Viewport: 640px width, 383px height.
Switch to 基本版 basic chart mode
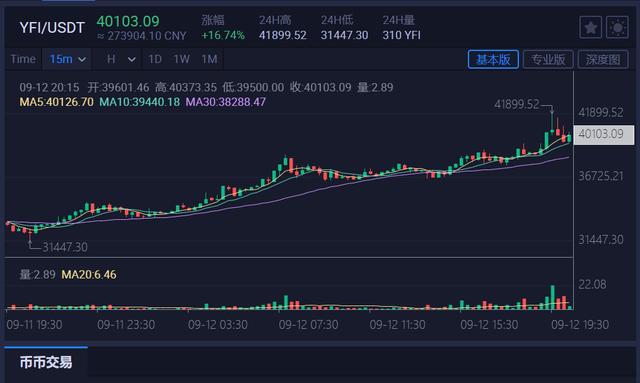click(493, 60)
